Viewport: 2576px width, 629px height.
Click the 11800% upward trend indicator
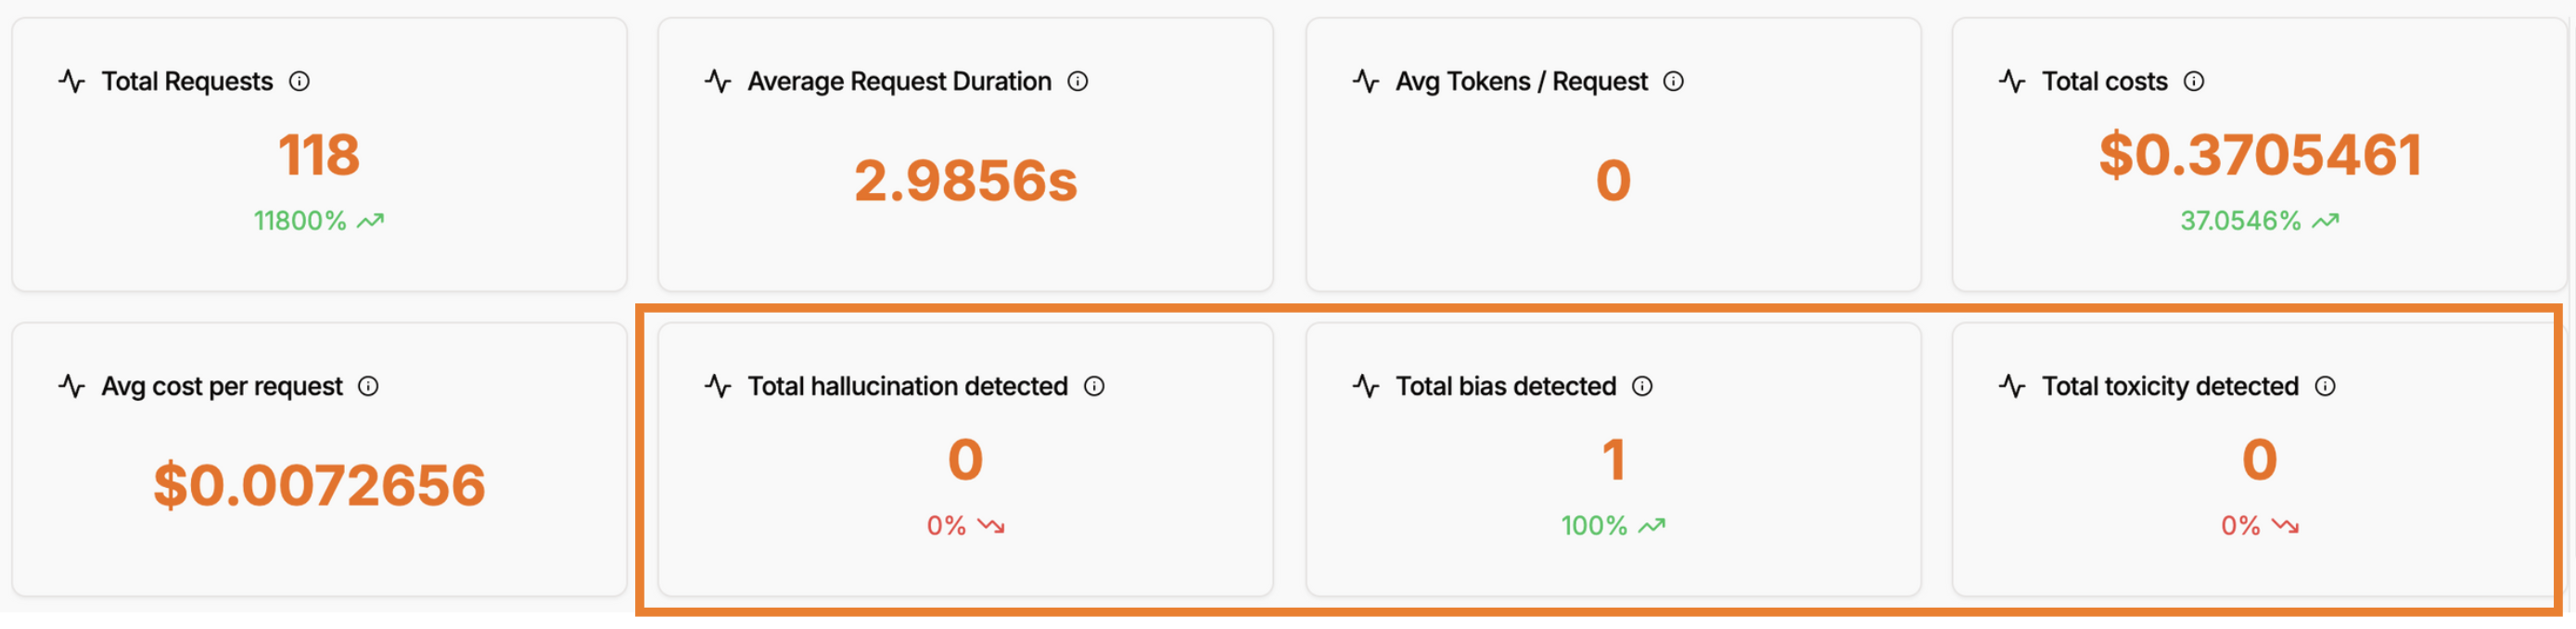tap(319, 221)
